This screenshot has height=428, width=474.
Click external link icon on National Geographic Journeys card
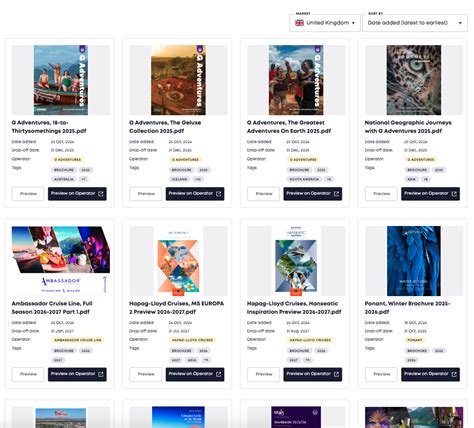(454, 194)
